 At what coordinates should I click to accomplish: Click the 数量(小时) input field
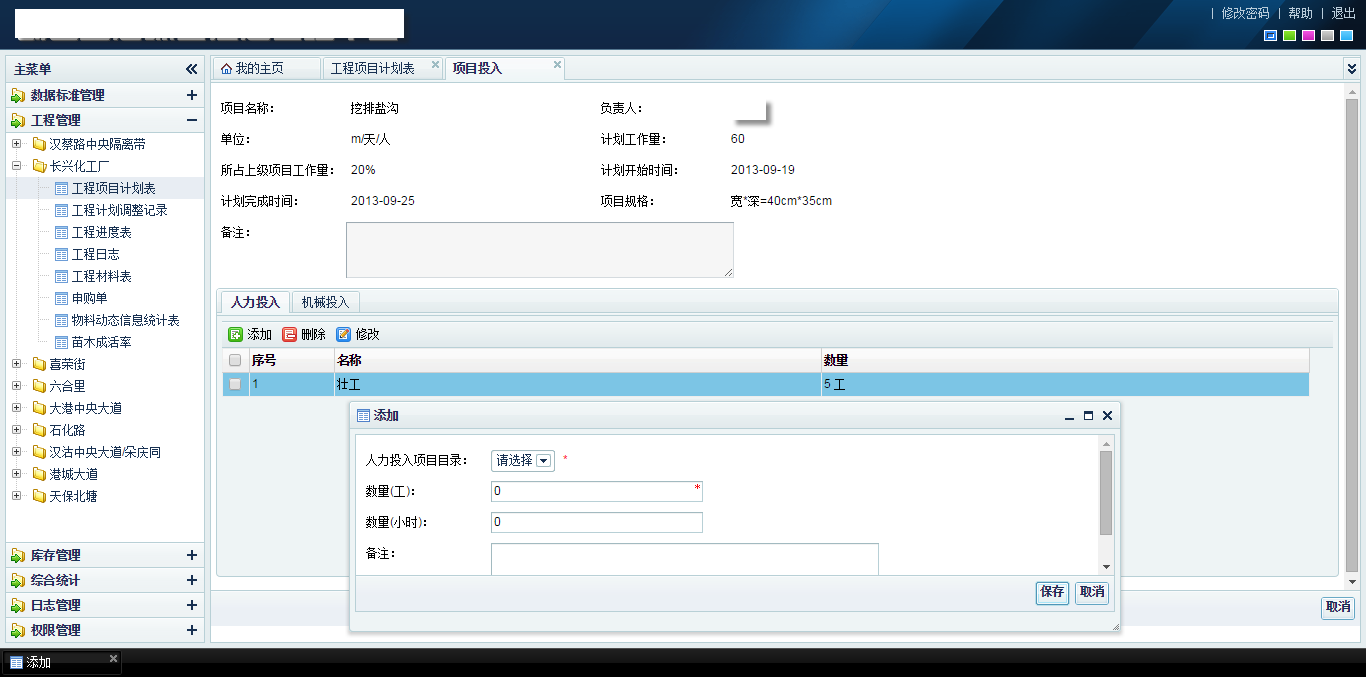point(596,522)
